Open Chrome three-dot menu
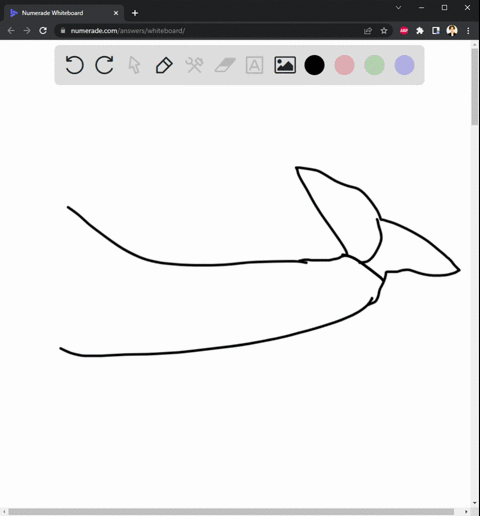This screenshot has height=516, width=480. 468,31
